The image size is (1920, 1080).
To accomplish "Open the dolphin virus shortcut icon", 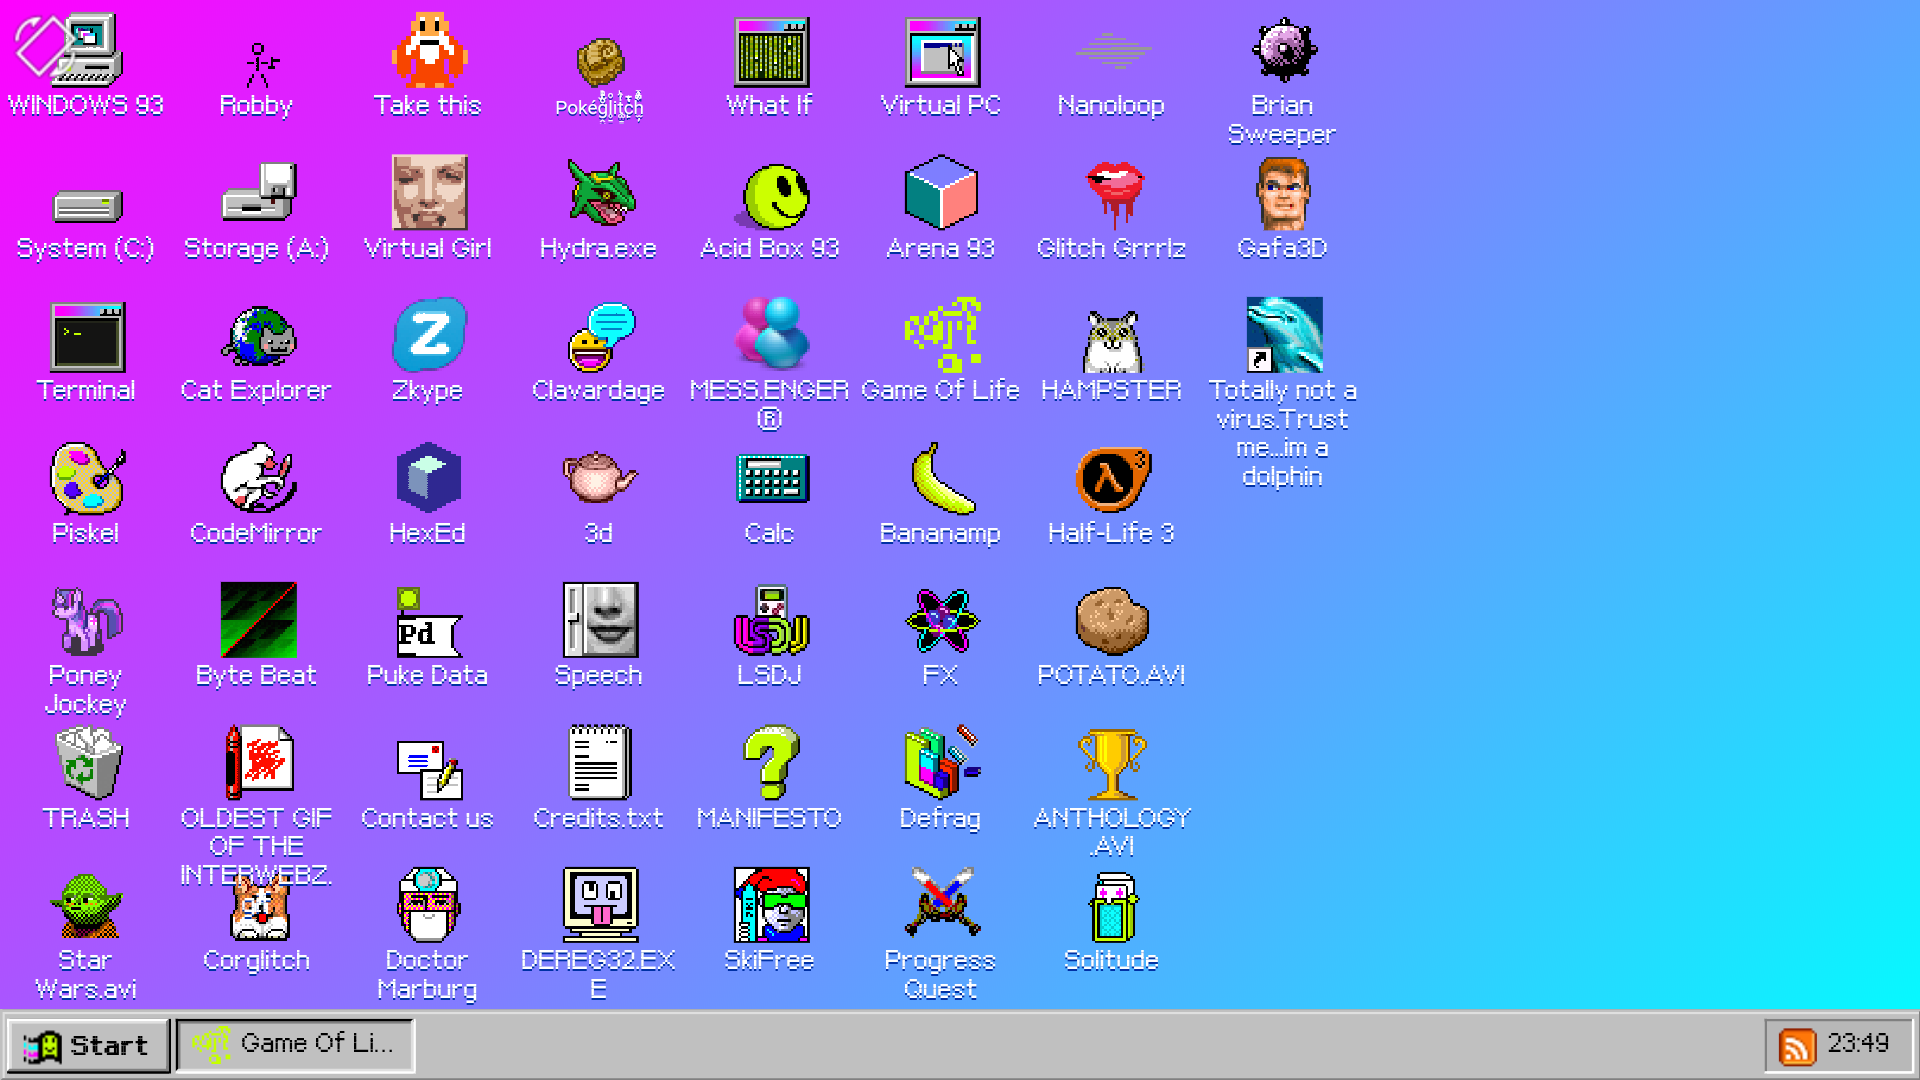I will (1283, 336).
